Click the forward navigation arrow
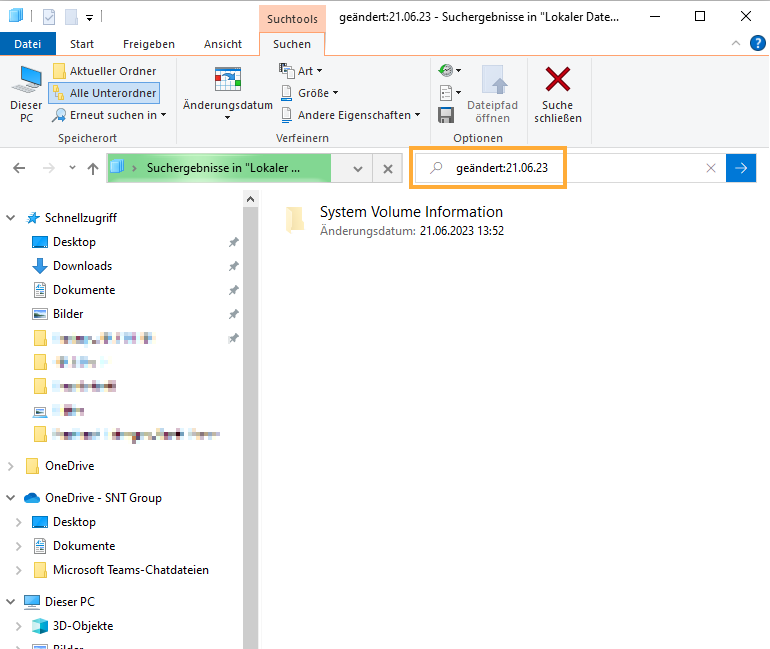This screenshot has width=770, height=649. pyautogui.click(x=49, y=168)
